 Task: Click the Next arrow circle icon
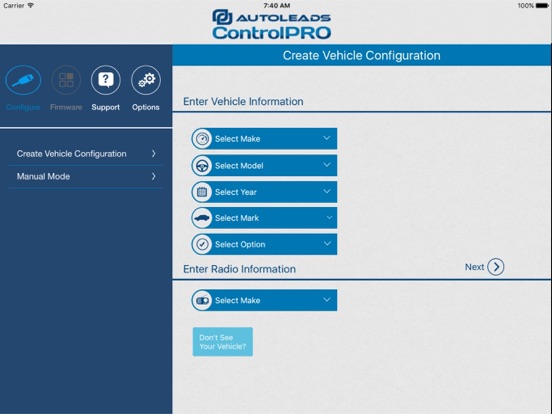pos(496,267)
